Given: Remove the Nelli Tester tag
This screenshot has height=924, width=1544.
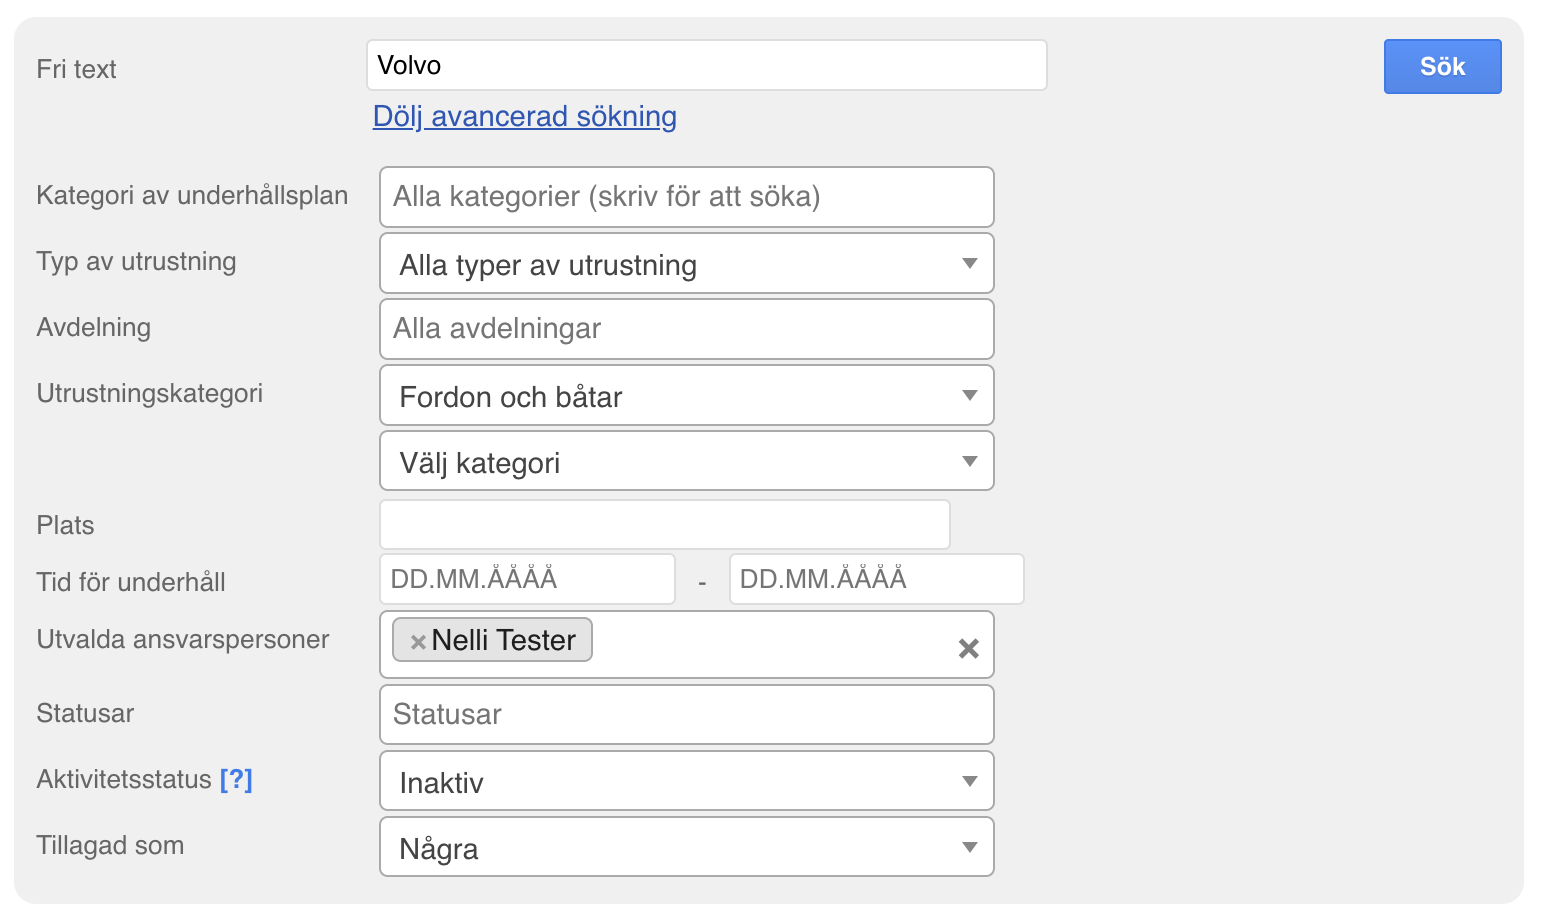Looking at the screenshot, I should [x=418, y=642].
